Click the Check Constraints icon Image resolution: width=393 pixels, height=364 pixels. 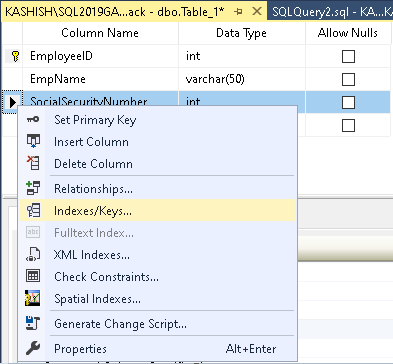pos(33,276)
